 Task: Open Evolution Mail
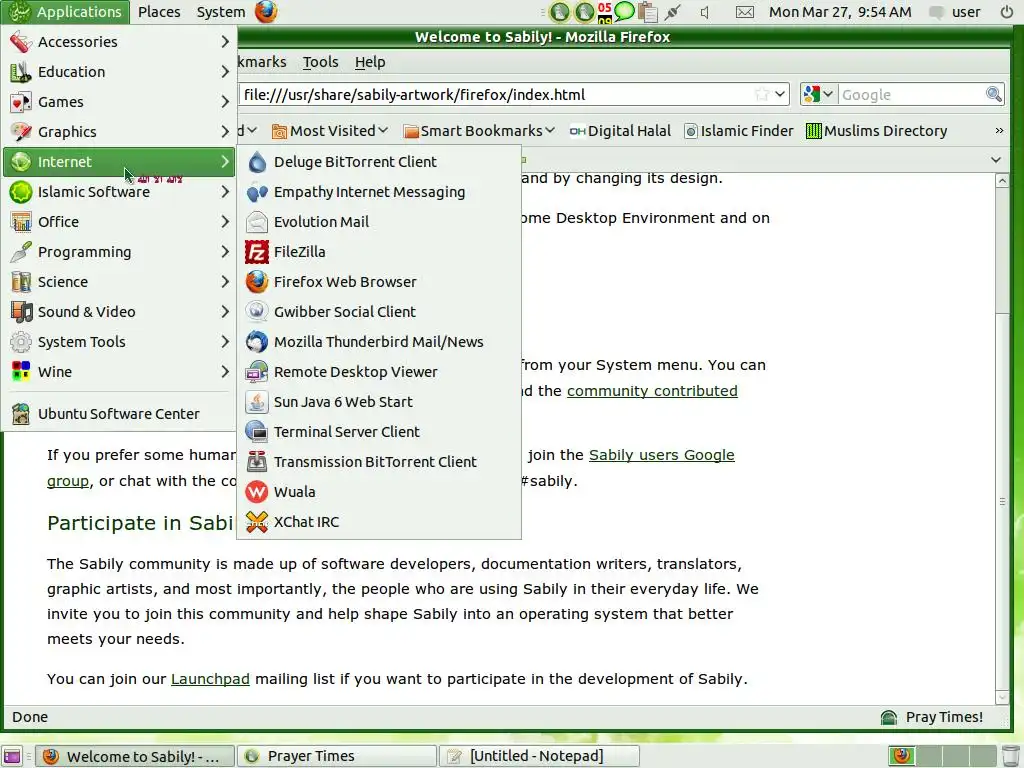click(x=379, y=222)
